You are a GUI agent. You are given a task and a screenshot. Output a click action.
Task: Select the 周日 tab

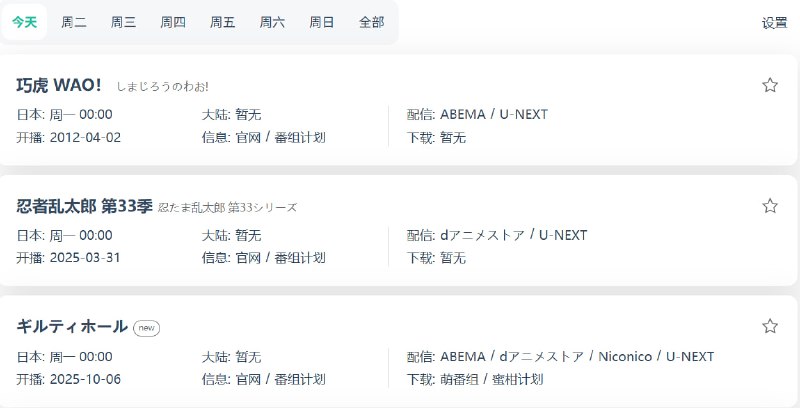(x=321, y=22)
